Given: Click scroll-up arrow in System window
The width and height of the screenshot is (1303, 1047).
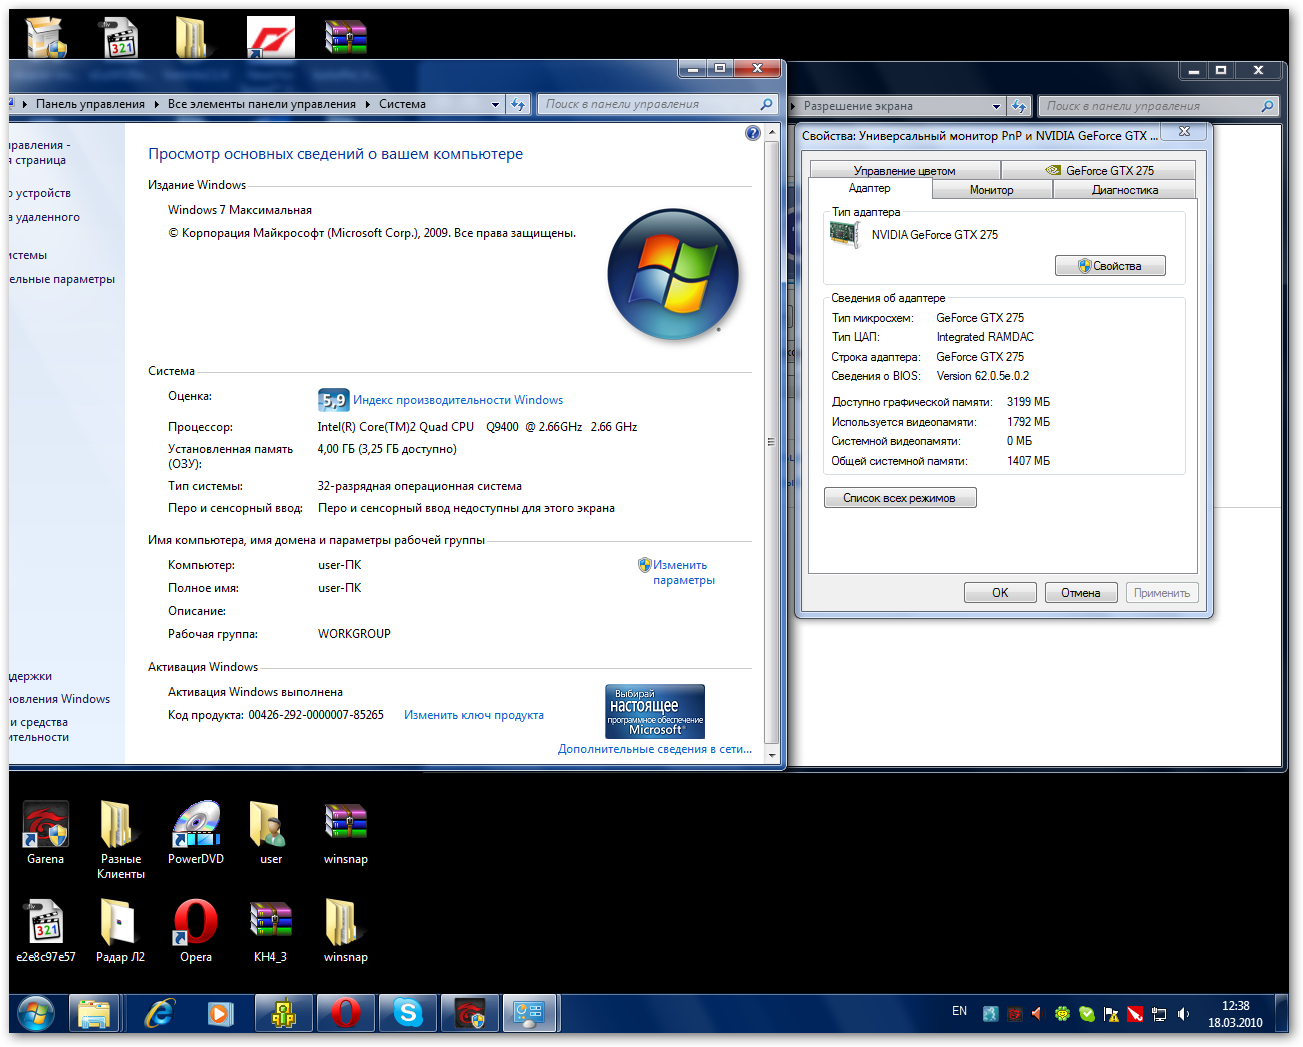Looking at the screenshot, I should point(771,132).
